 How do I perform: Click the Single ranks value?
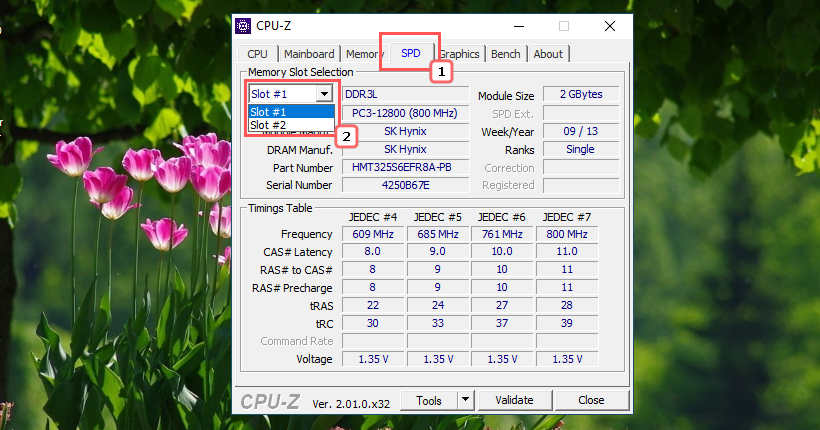(x=581, y=149)
